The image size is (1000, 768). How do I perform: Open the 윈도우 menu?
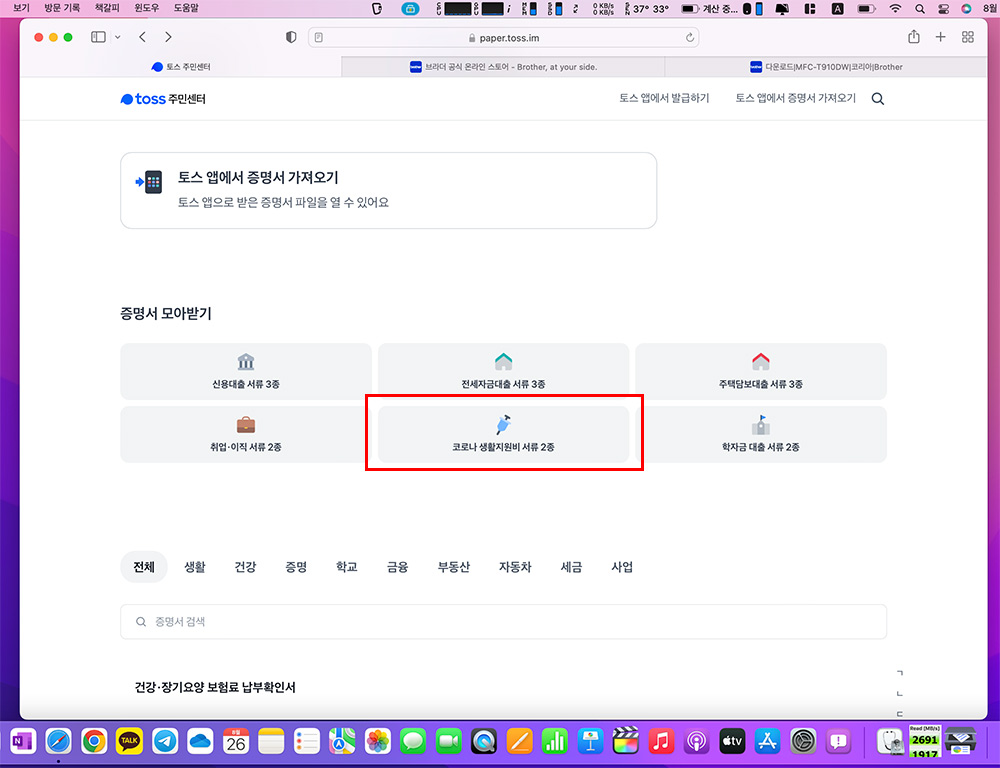[x=147, y=8]
